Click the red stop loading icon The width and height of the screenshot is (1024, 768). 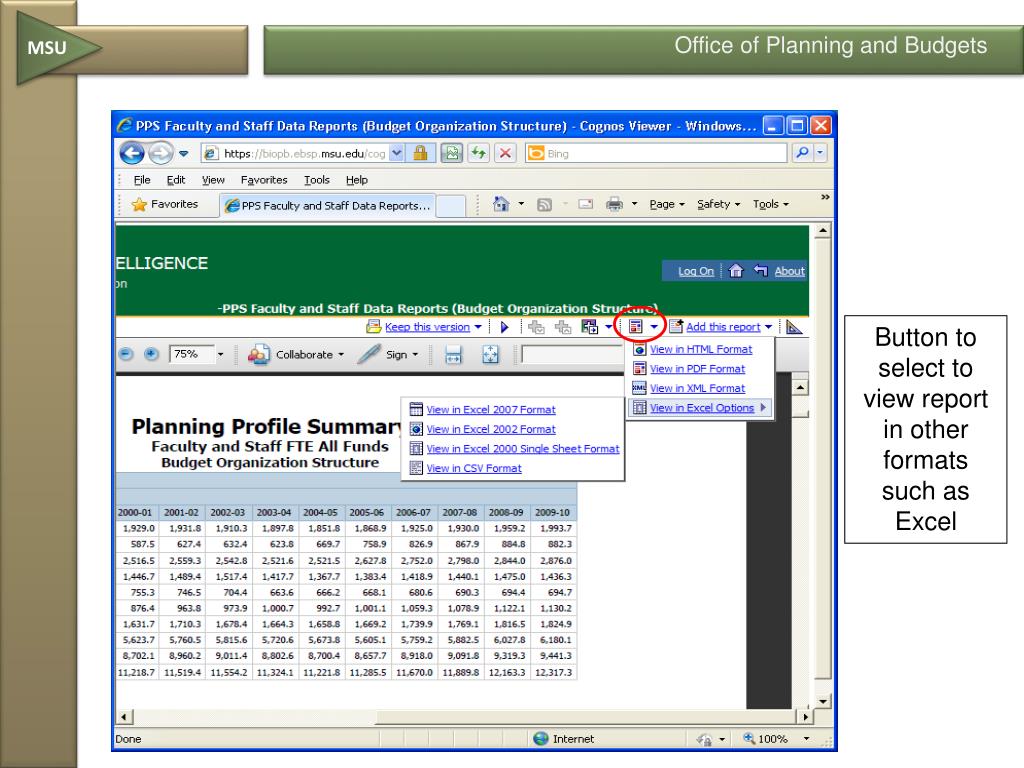(505, 153)
